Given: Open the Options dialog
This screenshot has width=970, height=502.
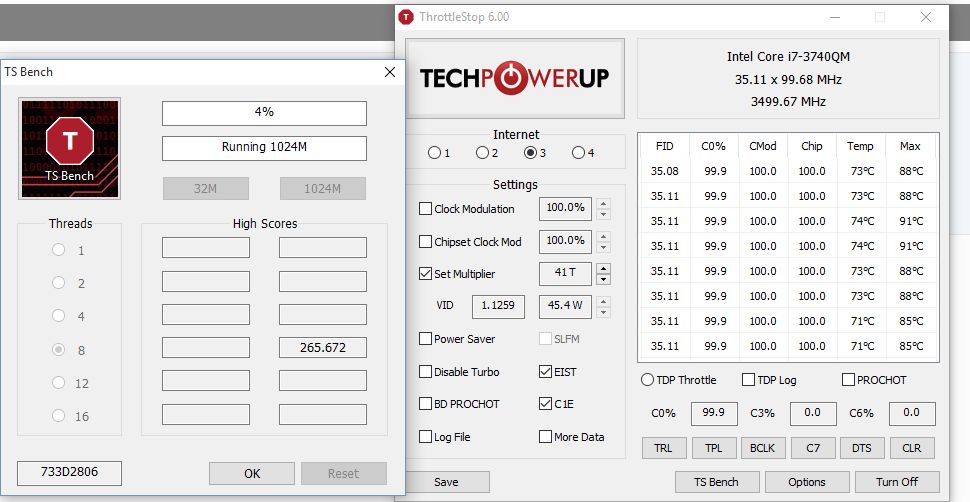Looking at the screenshot, I should click(x=807, y=482).
